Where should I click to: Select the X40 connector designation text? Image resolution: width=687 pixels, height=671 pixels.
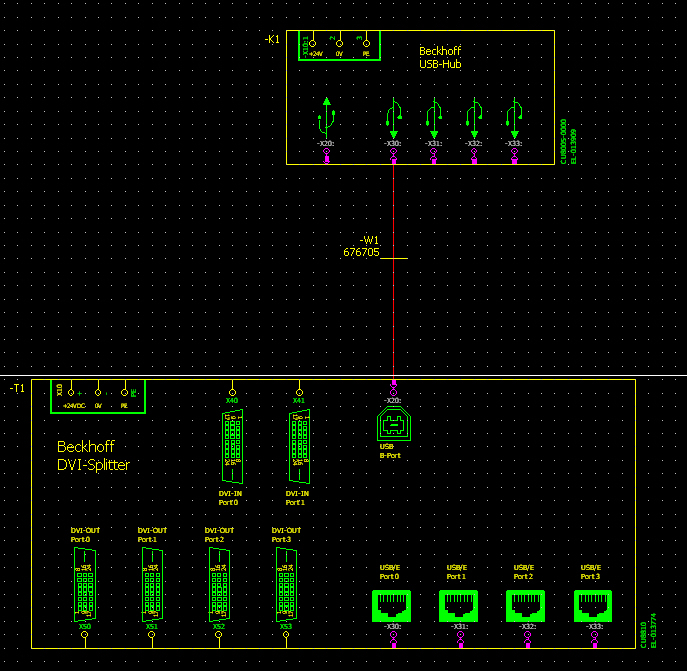(232, 401)
